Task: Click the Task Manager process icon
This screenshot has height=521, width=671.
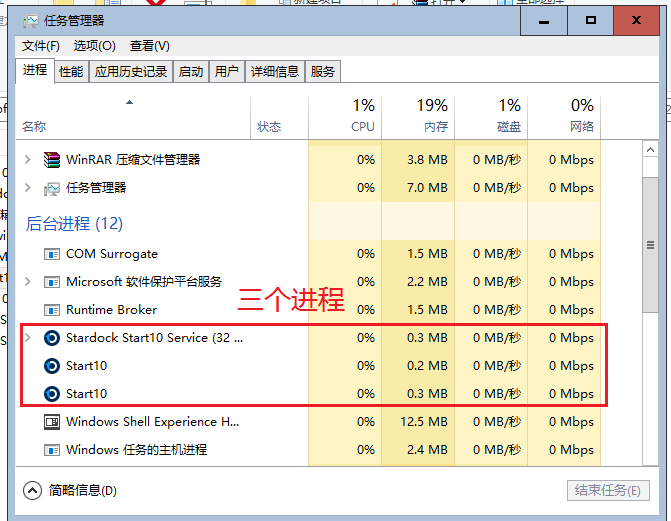Action: [52, 188]
